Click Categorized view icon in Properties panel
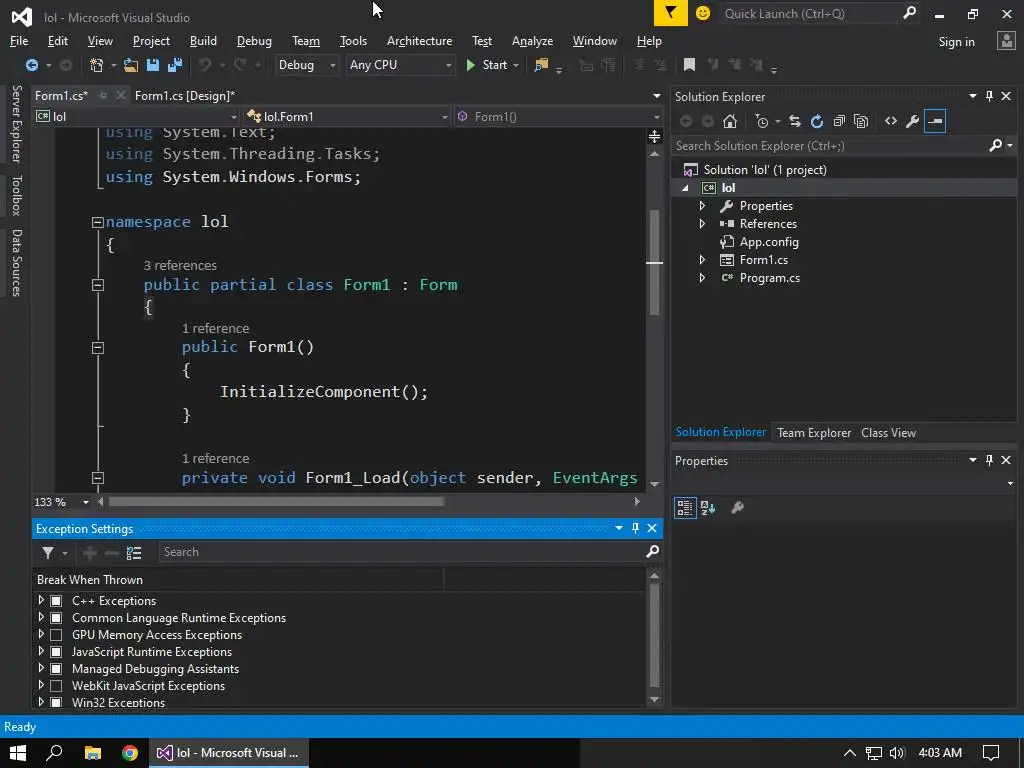The width and height of the screenshot is (1024, 768). coord(685,507)
